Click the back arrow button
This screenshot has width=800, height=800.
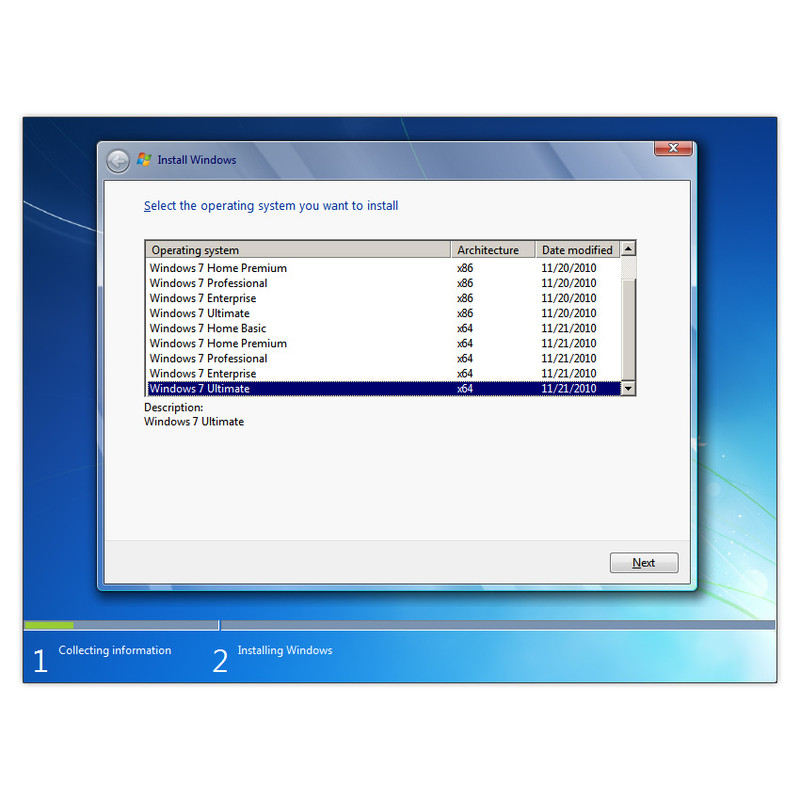(x=118, y=162)
